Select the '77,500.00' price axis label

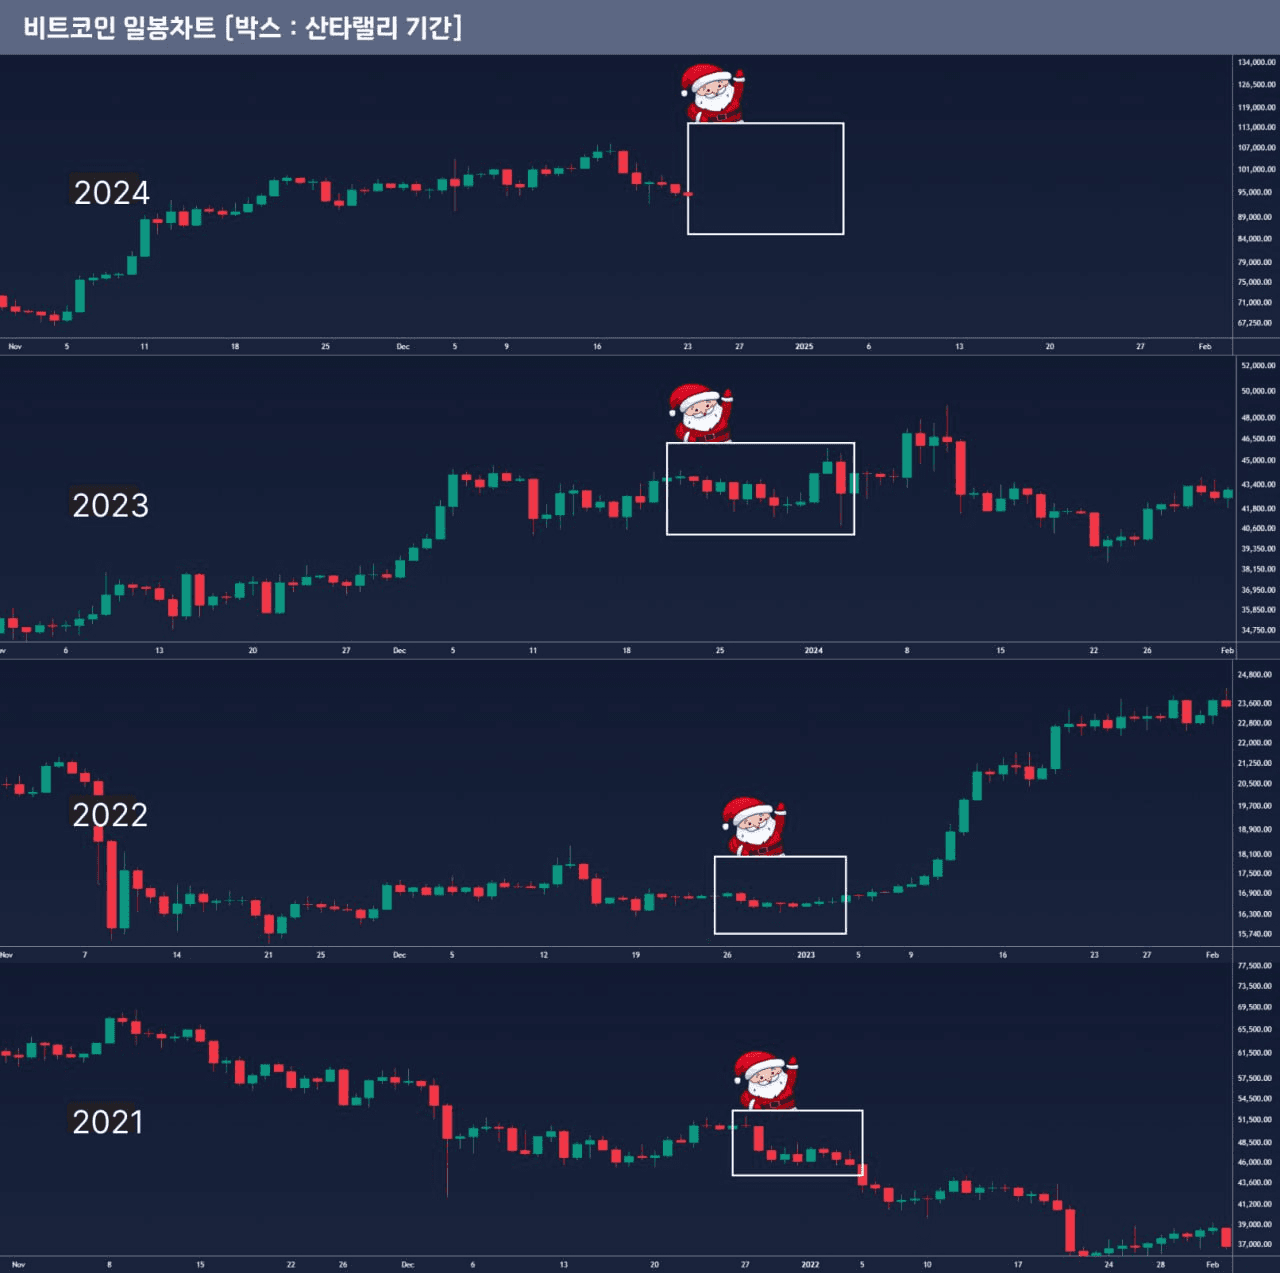tap(1255, 965)
